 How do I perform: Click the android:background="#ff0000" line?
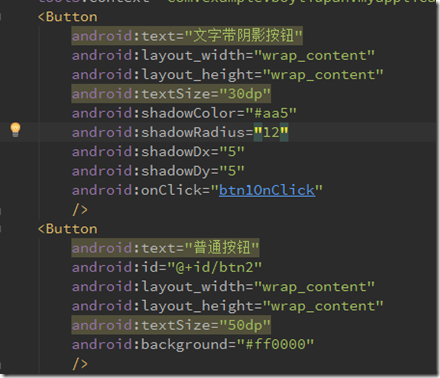click(x=193, y=345)
